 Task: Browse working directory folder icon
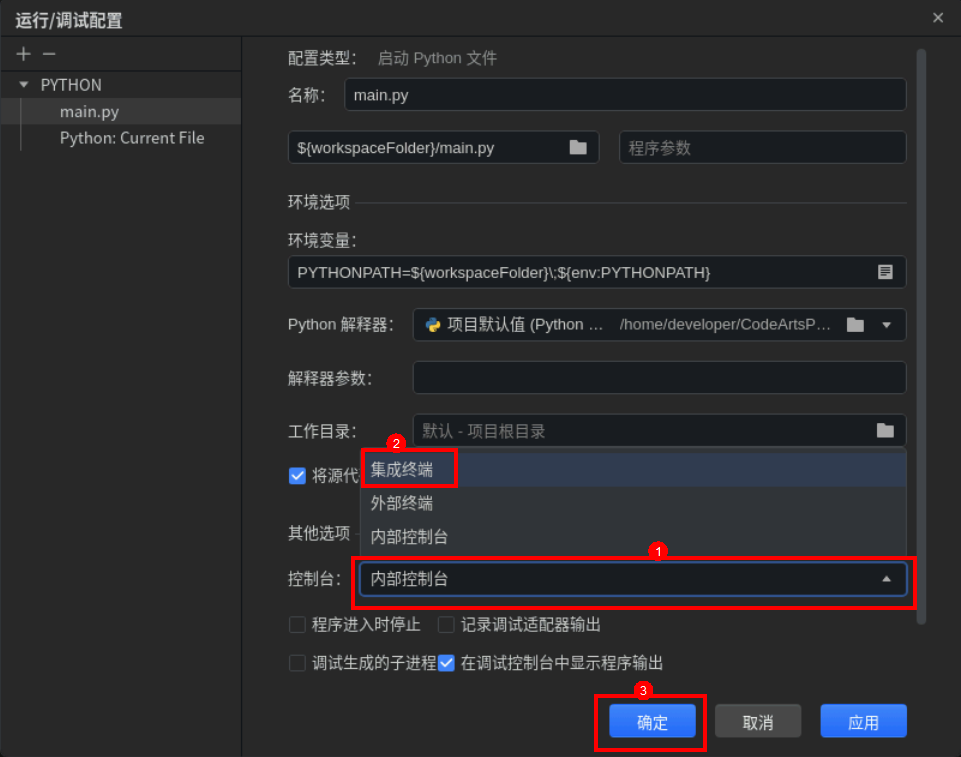pos(885,430)
